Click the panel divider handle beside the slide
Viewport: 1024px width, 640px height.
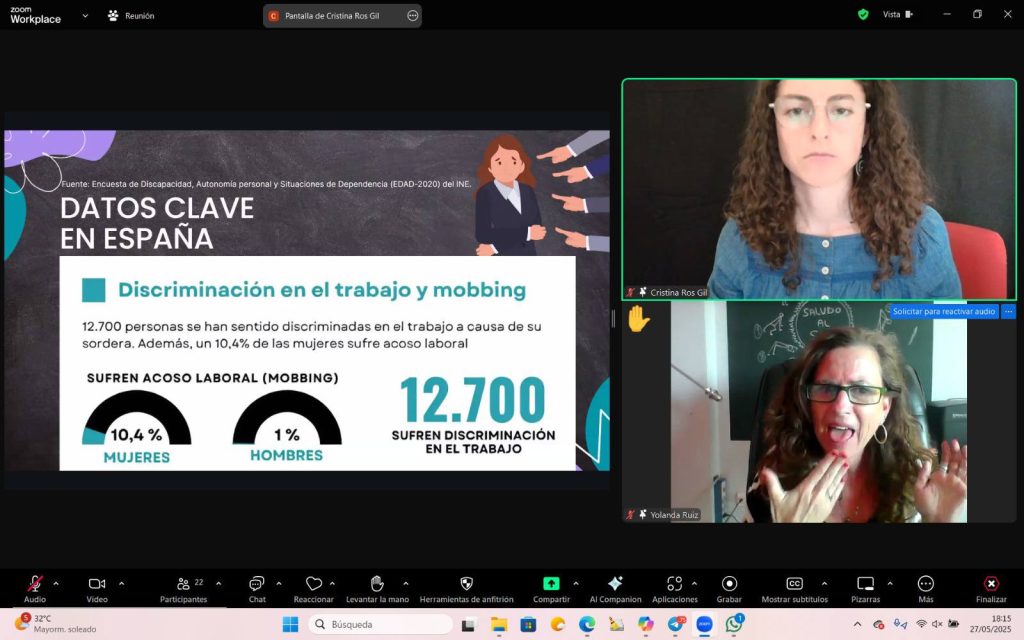613,319
